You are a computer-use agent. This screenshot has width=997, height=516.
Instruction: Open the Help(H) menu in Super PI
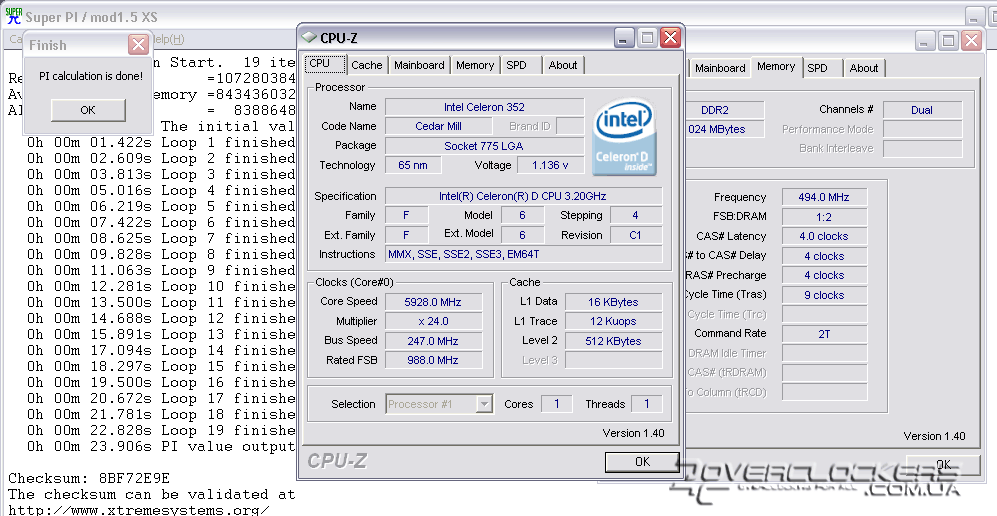point(168,39)
